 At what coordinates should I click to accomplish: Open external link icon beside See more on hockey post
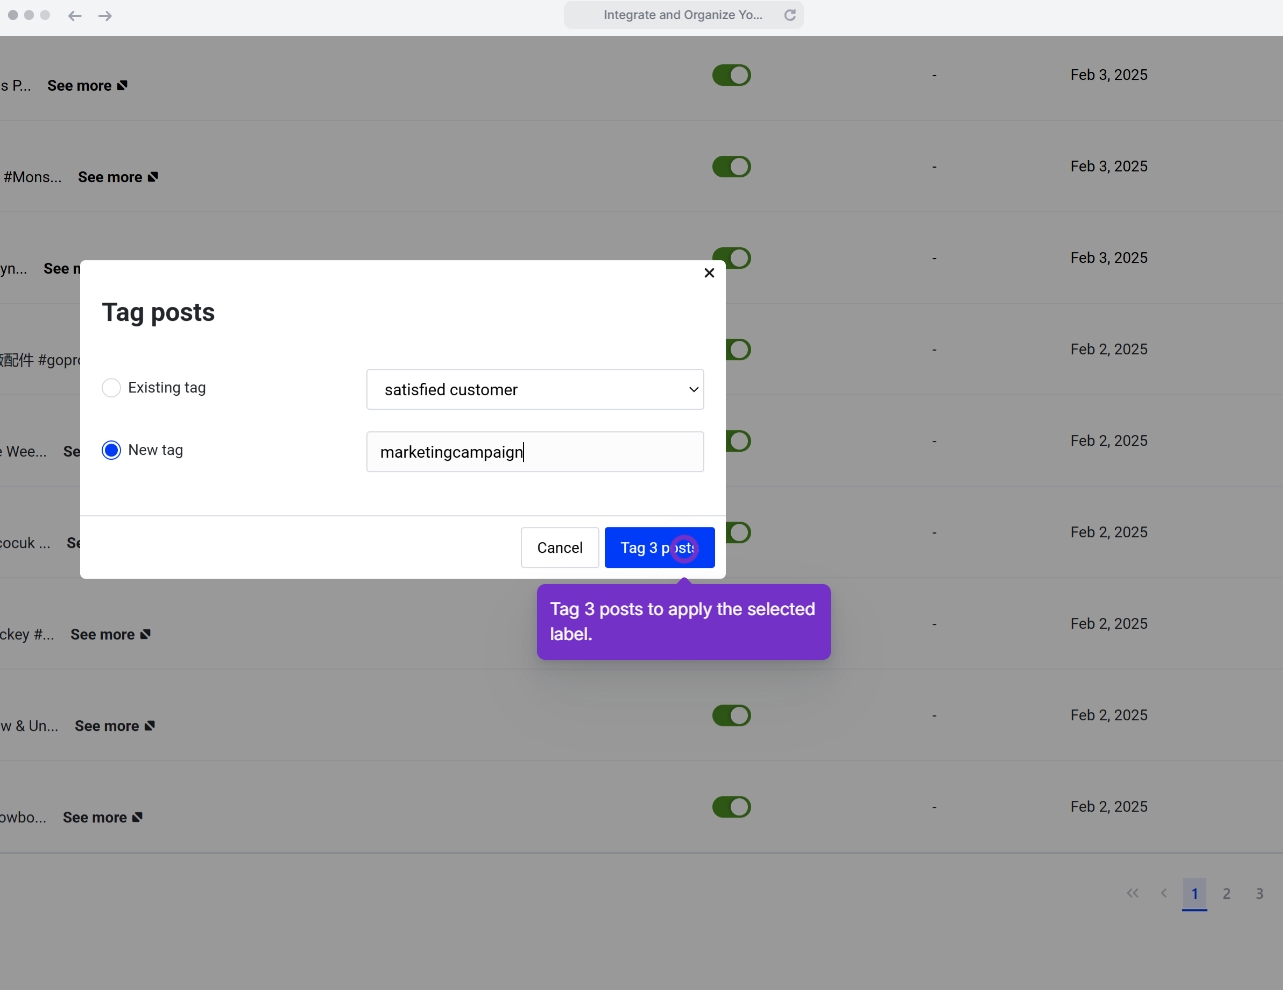pyautogui.click(x=147, y=633)
